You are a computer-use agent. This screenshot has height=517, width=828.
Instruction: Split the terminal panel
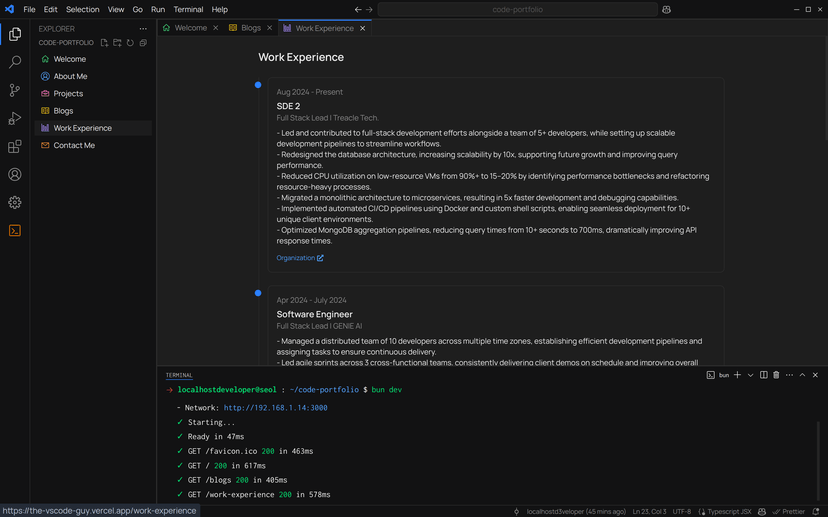coord(764,375)
